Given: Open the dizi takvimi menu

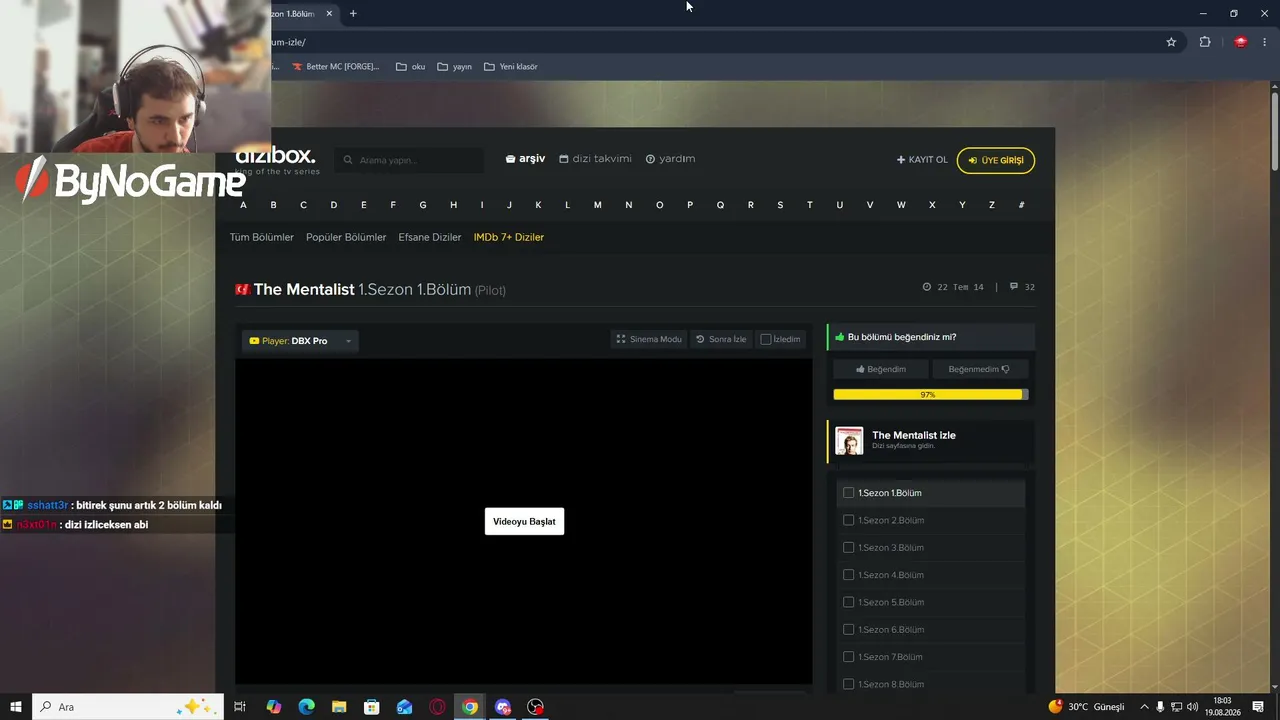Looking at the screenshot, I should pos(595,159).
